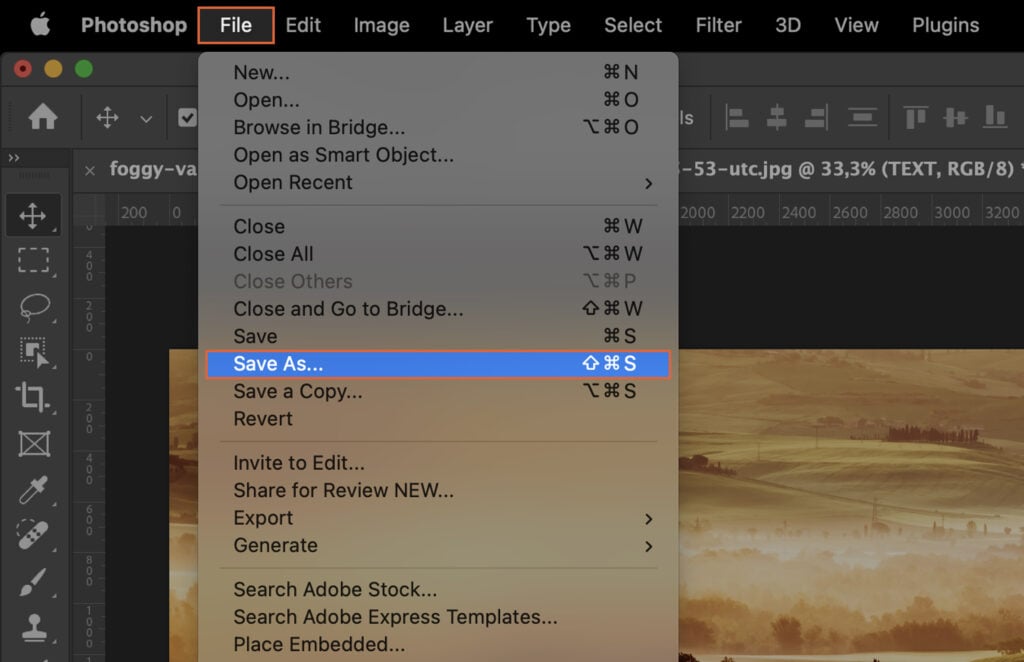Activate the Lasso tool
Image resolution: width=1024 pixels, height=662 pixels.
click(x=34, y=308)
